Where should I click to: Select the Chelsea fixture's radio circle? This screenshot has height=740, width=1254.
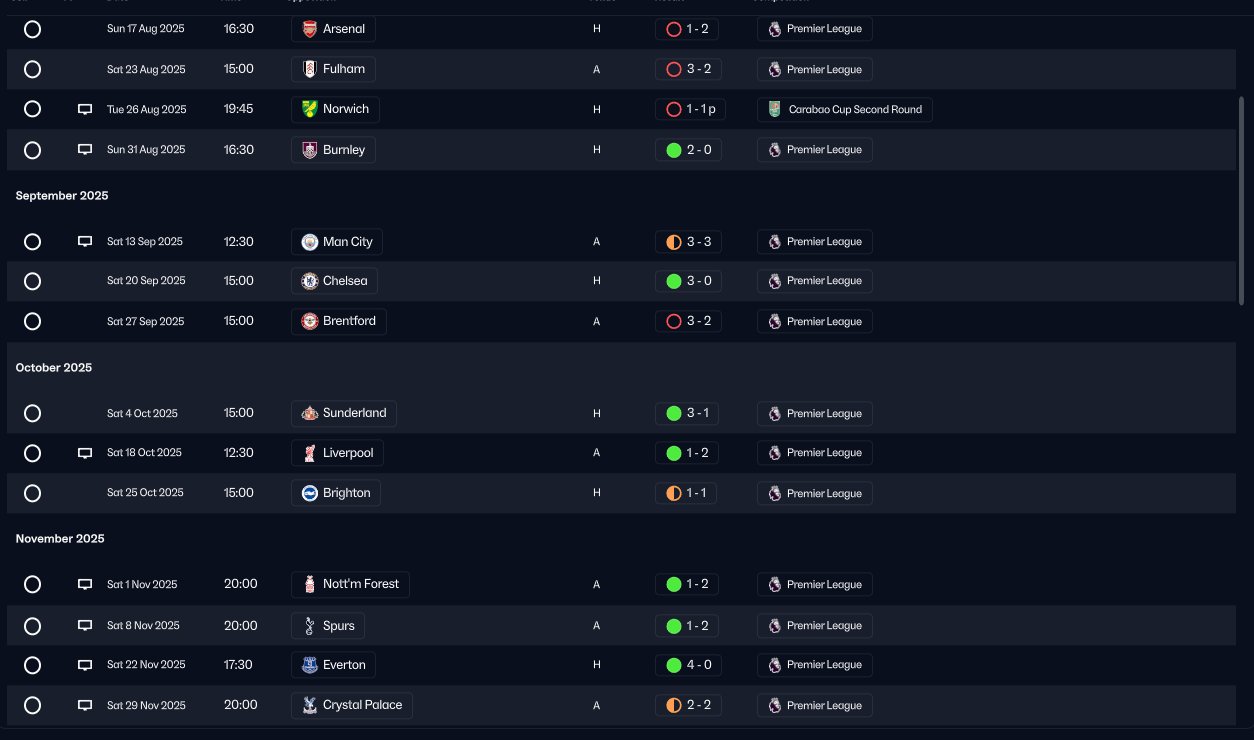(x=32, y=281)
